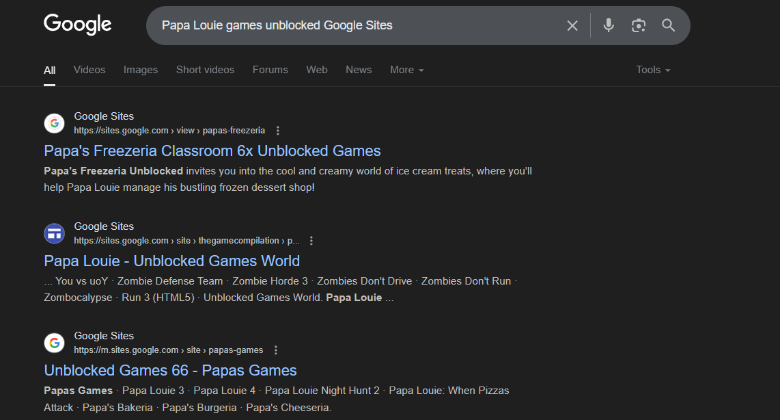
Task: Clear the search box text
Action: pos(572,25)
